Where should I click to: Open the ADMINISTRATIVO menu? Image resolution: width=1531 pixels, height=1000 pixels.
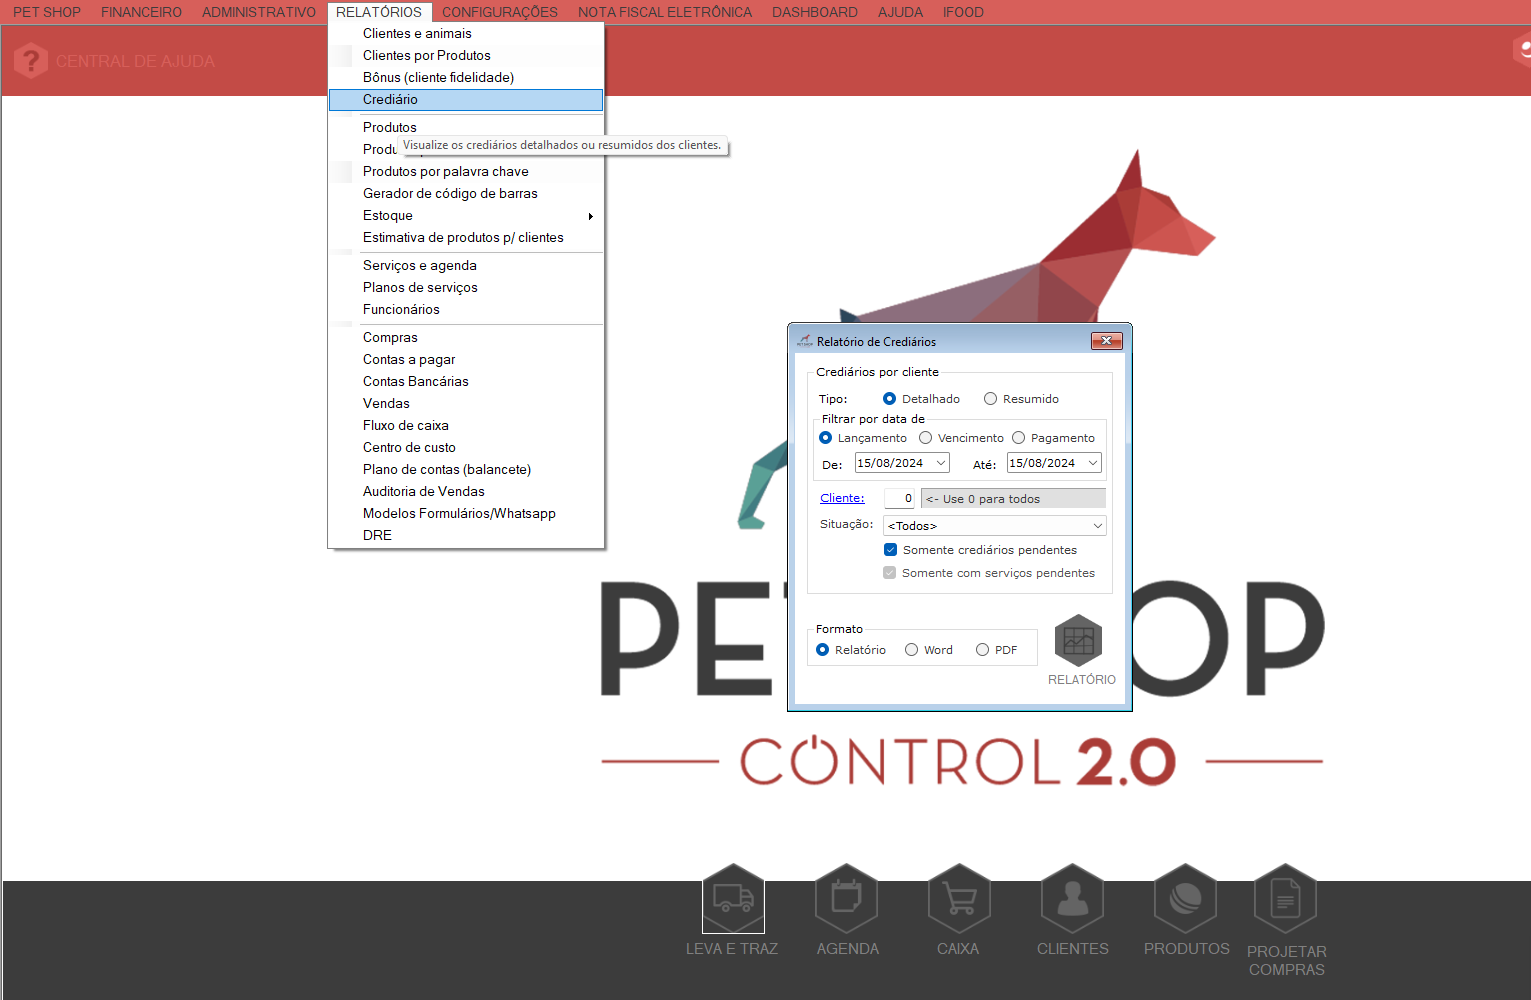pos(259,12)
